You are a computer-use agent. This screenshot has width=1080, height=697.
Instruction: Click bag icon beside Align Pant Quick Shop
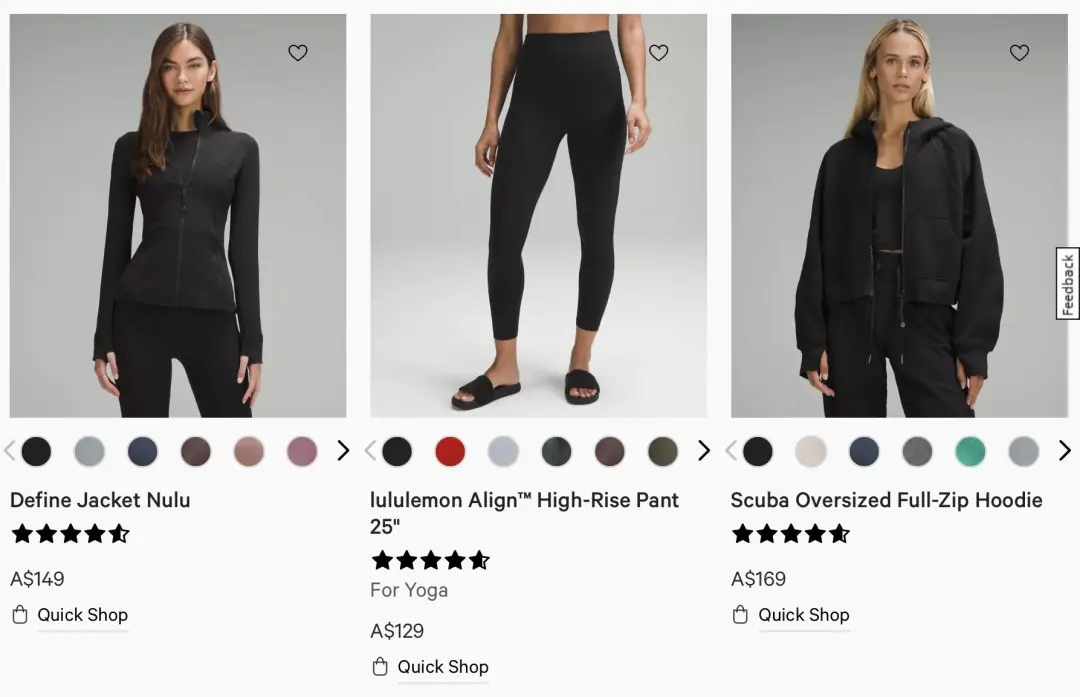click(380, 667)
